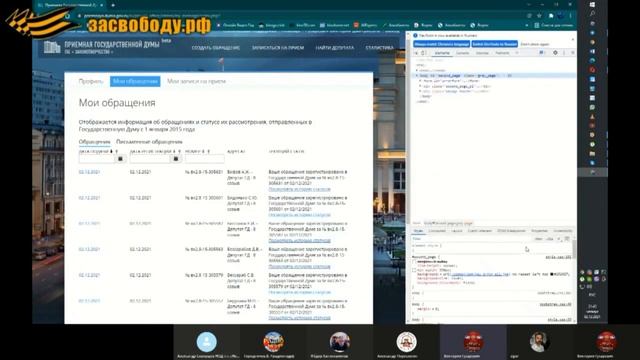The height and width of the screenshot is (360, 640).
Task: Open СТАТИСТИКА in site navigation
Action: (380, 48)
